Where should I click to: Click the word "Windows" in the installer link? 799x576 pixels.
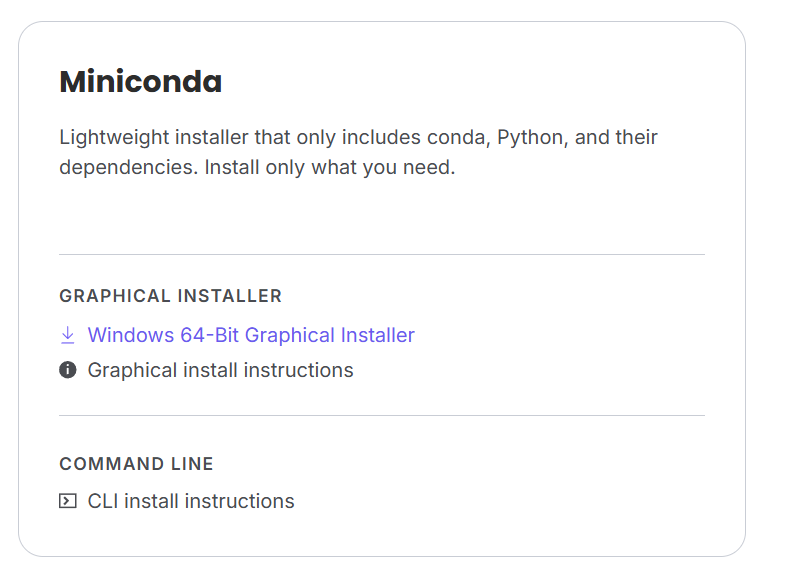(128, 336)
